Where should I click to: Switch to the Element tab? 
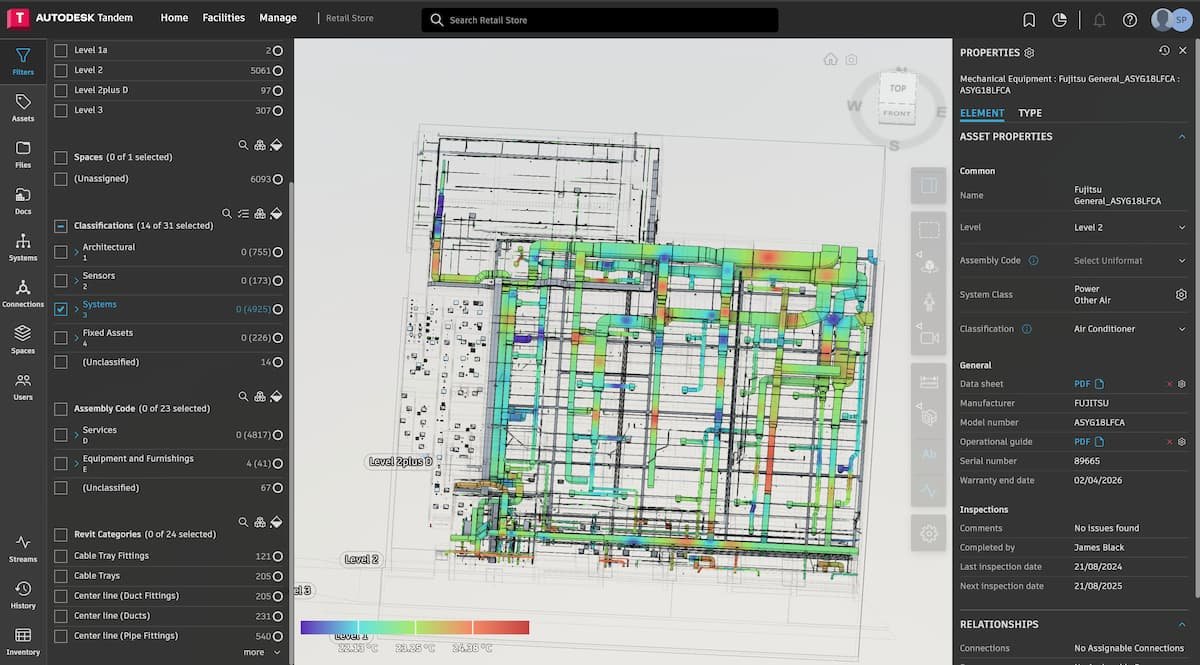pos(982,113)
